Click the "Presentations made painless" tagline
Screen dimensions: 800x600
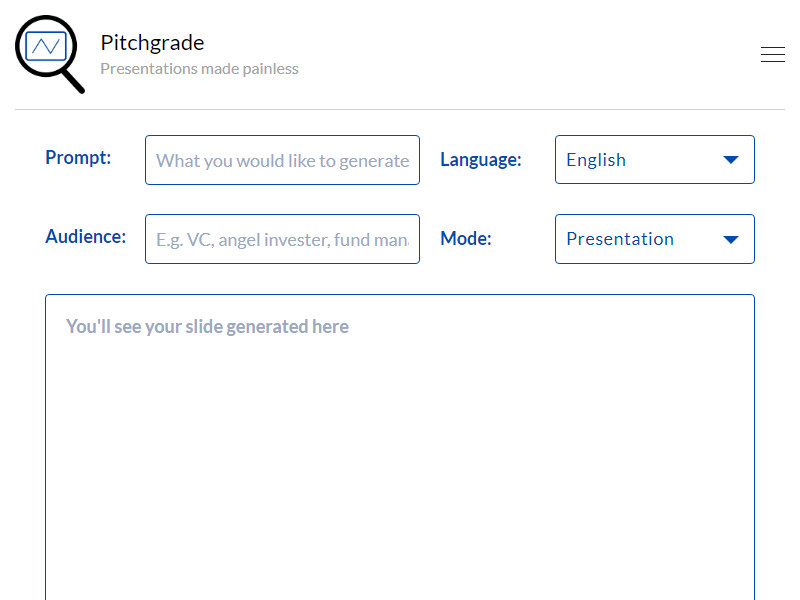click(199, 69)
